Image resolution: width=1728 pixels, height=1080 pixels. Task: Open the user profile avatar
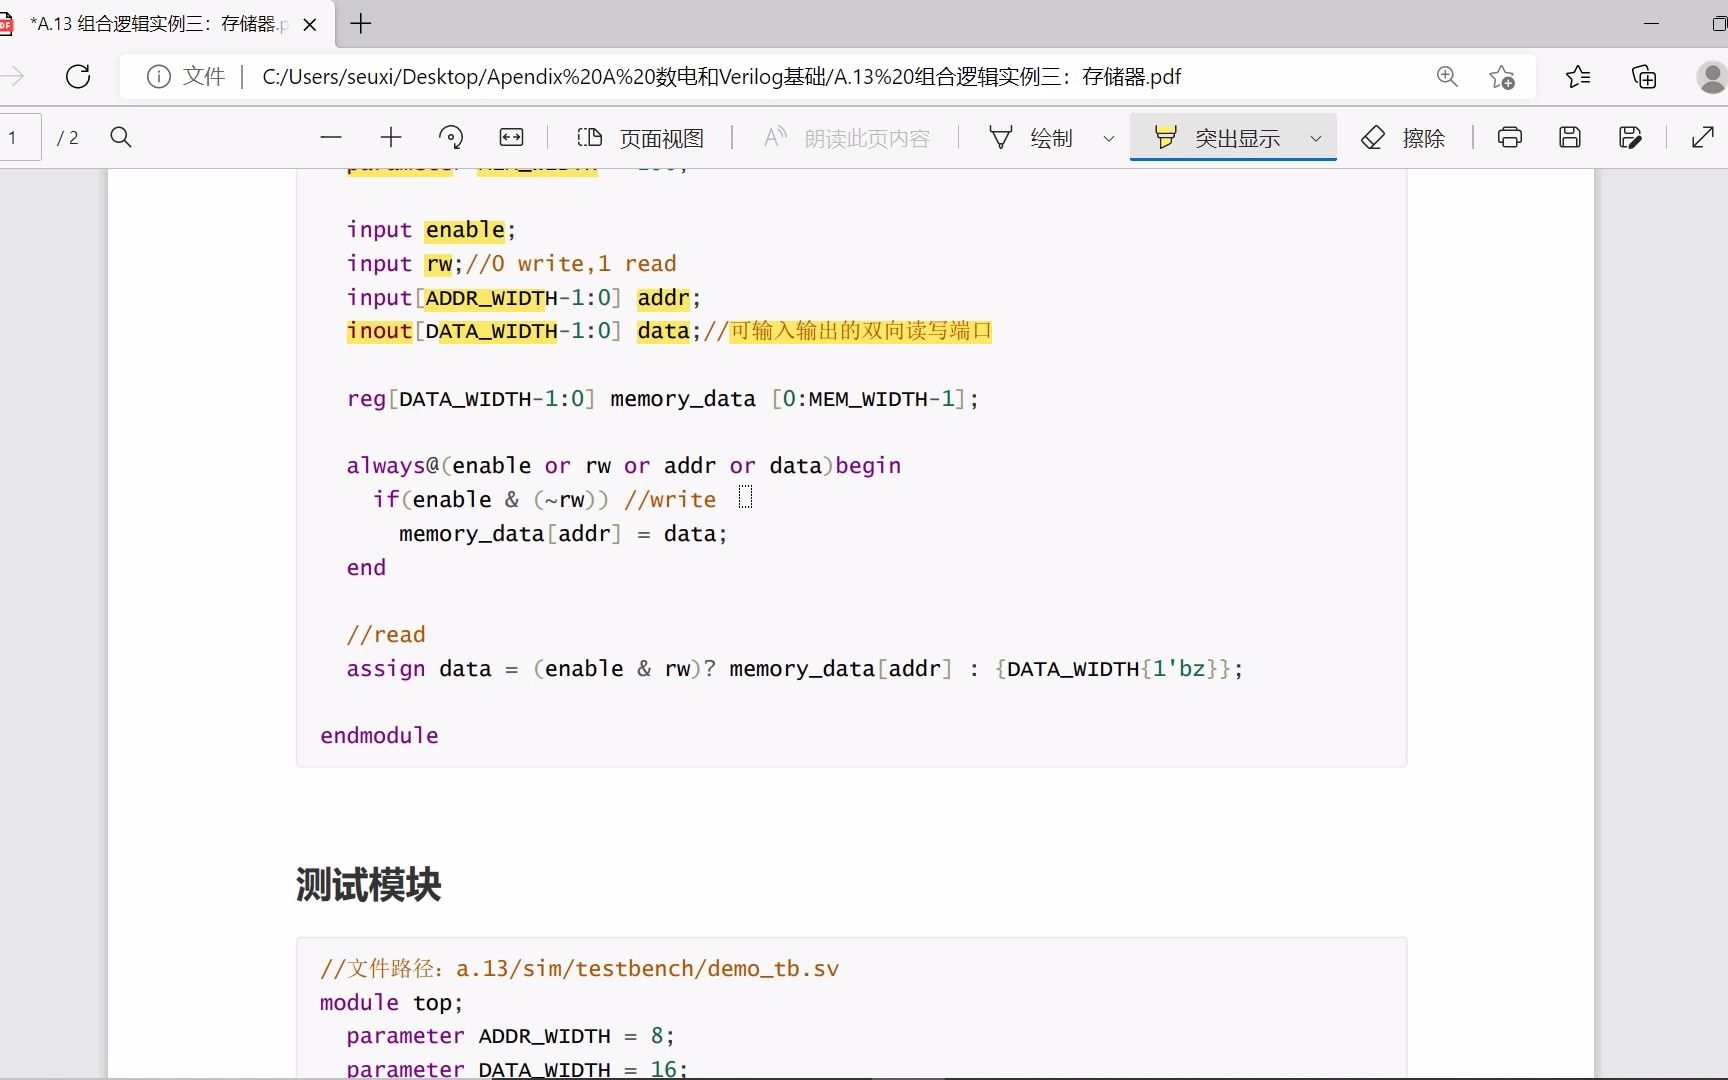[x=1712, y=77]
